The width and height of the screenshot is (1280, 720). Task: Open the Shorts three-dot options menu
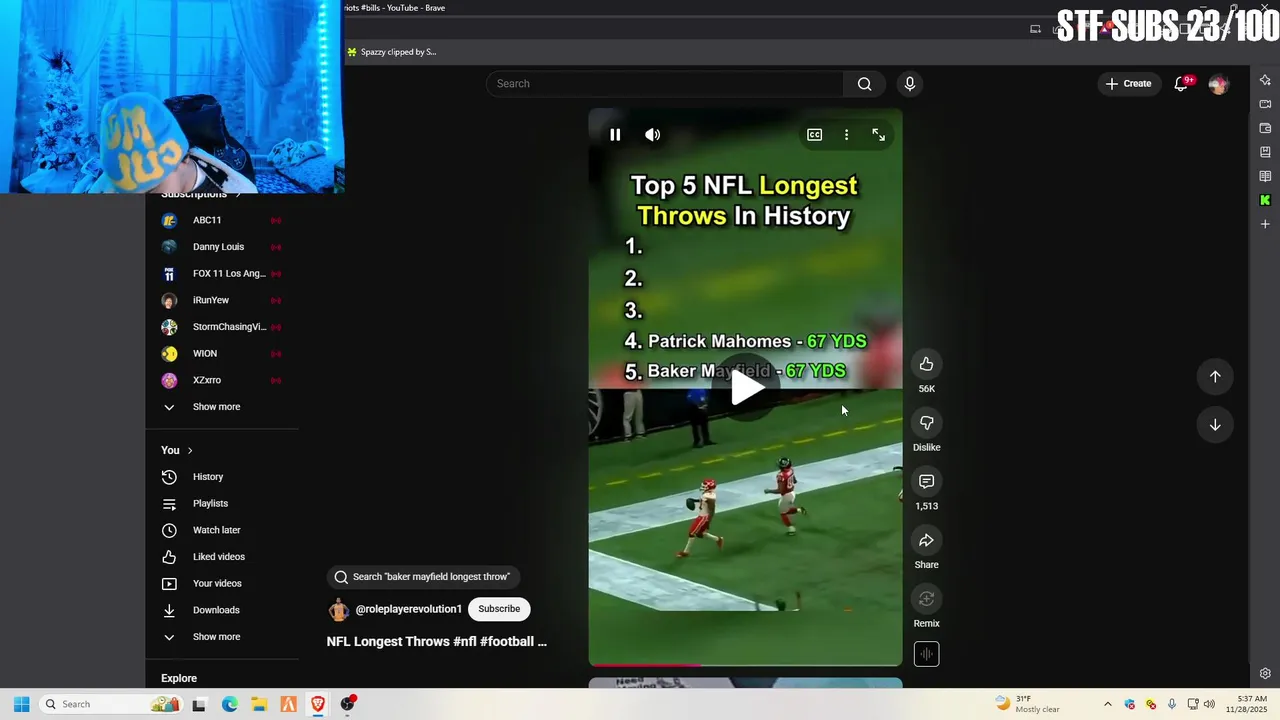coord(846,135)
